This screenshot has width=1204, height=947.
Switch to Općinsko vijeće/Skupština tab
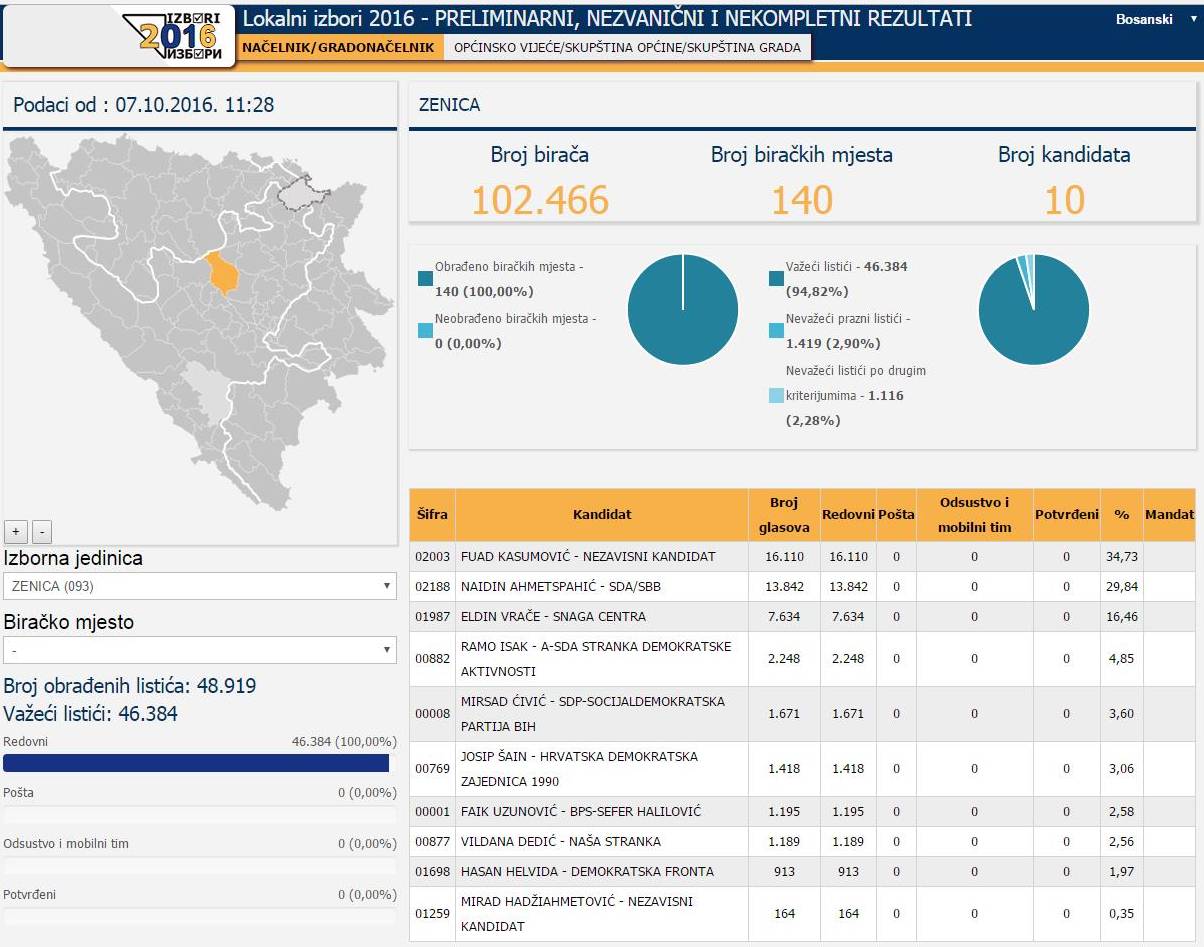point(627,47)
